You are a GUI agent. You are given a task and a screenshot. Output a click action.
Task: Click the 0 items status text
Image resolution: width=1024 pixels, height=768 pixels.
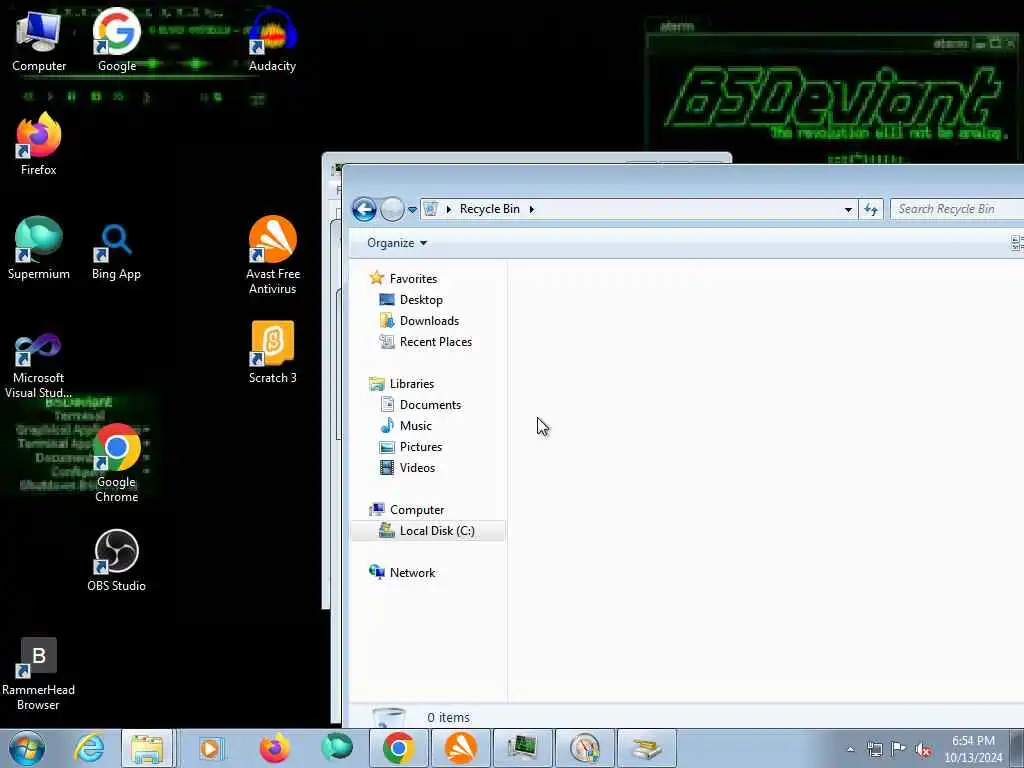click(x=449, y=718)
